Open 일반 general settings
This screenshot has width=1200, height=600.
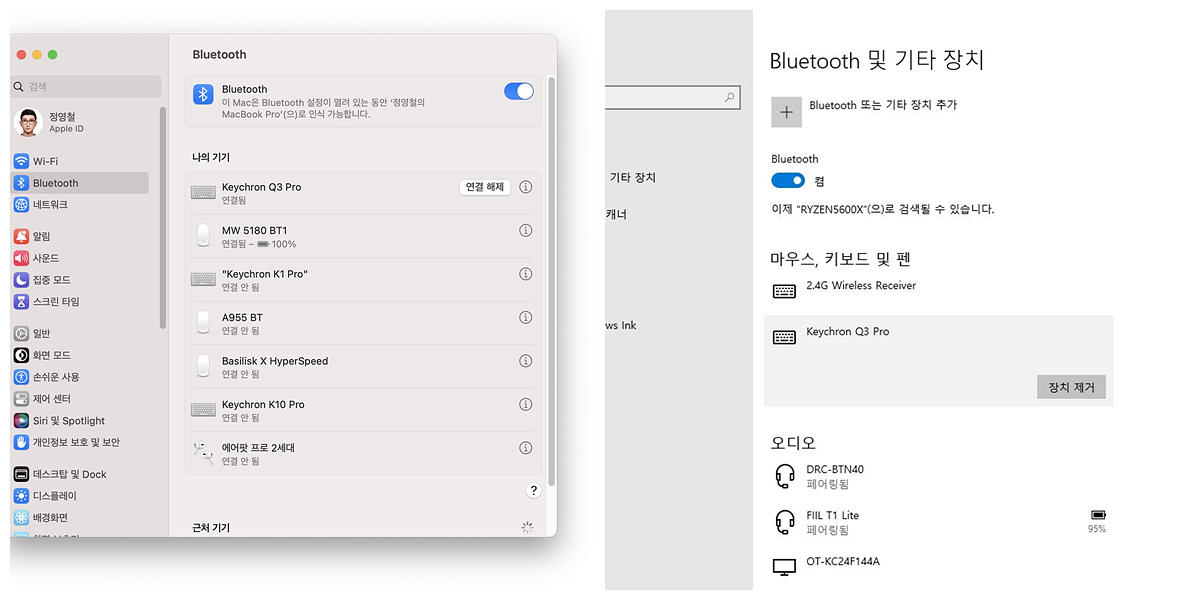[80, 333]
